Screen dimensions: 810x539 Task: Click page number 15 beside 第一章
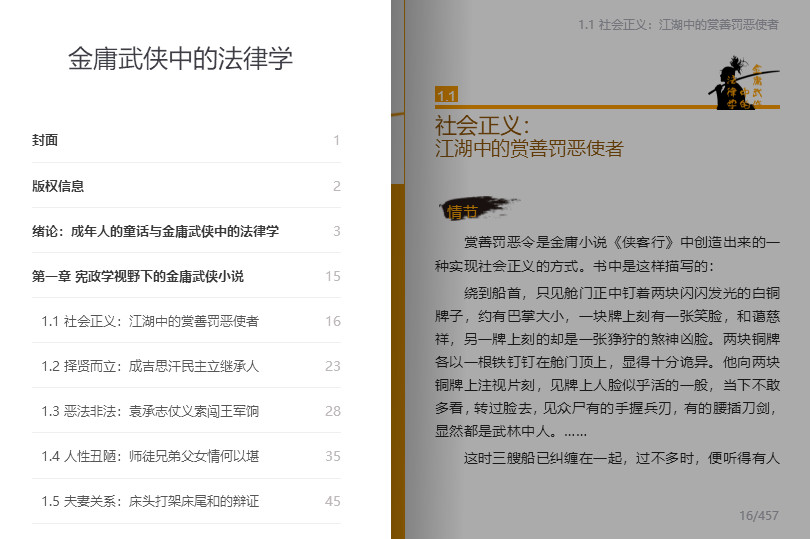tap(332, 276)
